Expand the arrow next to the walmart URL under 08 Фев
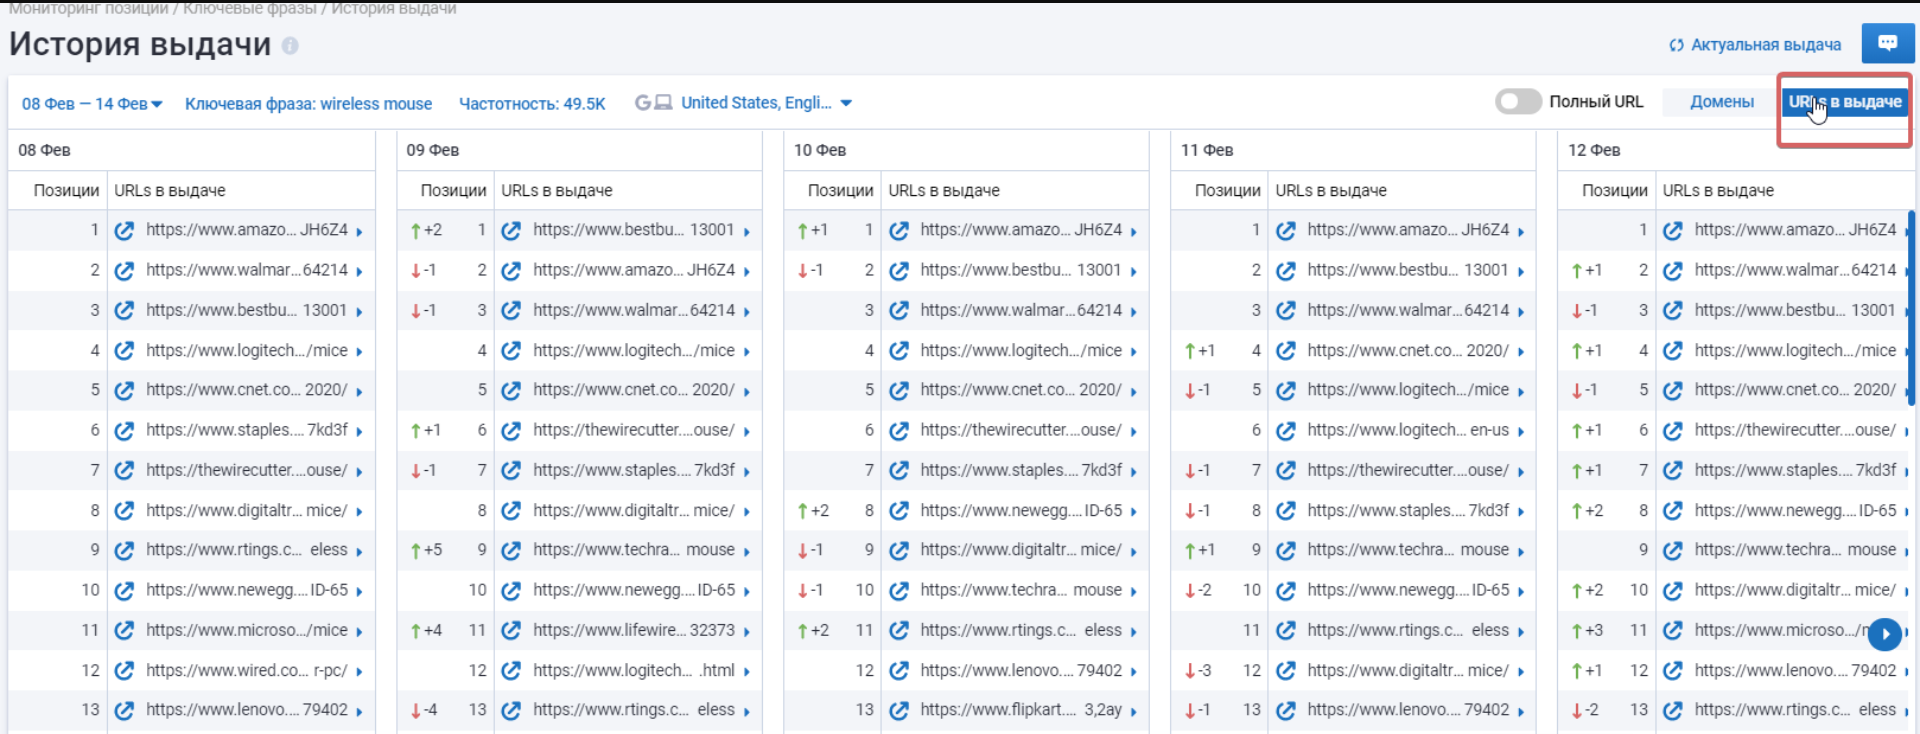 tap(359, 271)
